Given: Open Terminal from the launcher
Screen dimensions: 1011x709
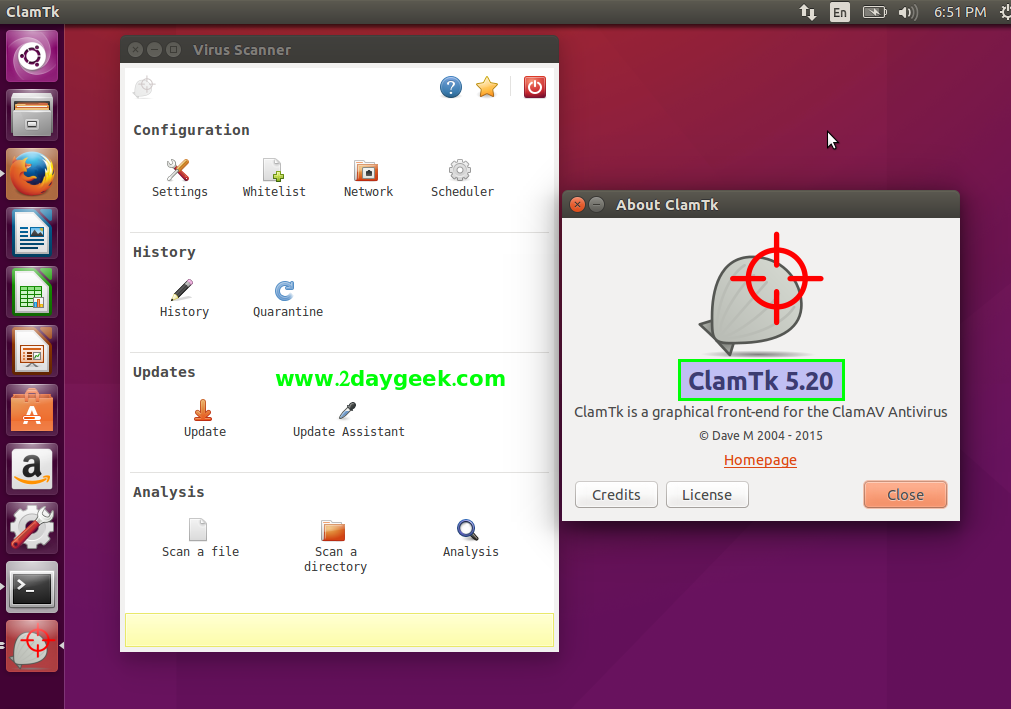Looking at the screenshot, I should click(x=32, y=587).
